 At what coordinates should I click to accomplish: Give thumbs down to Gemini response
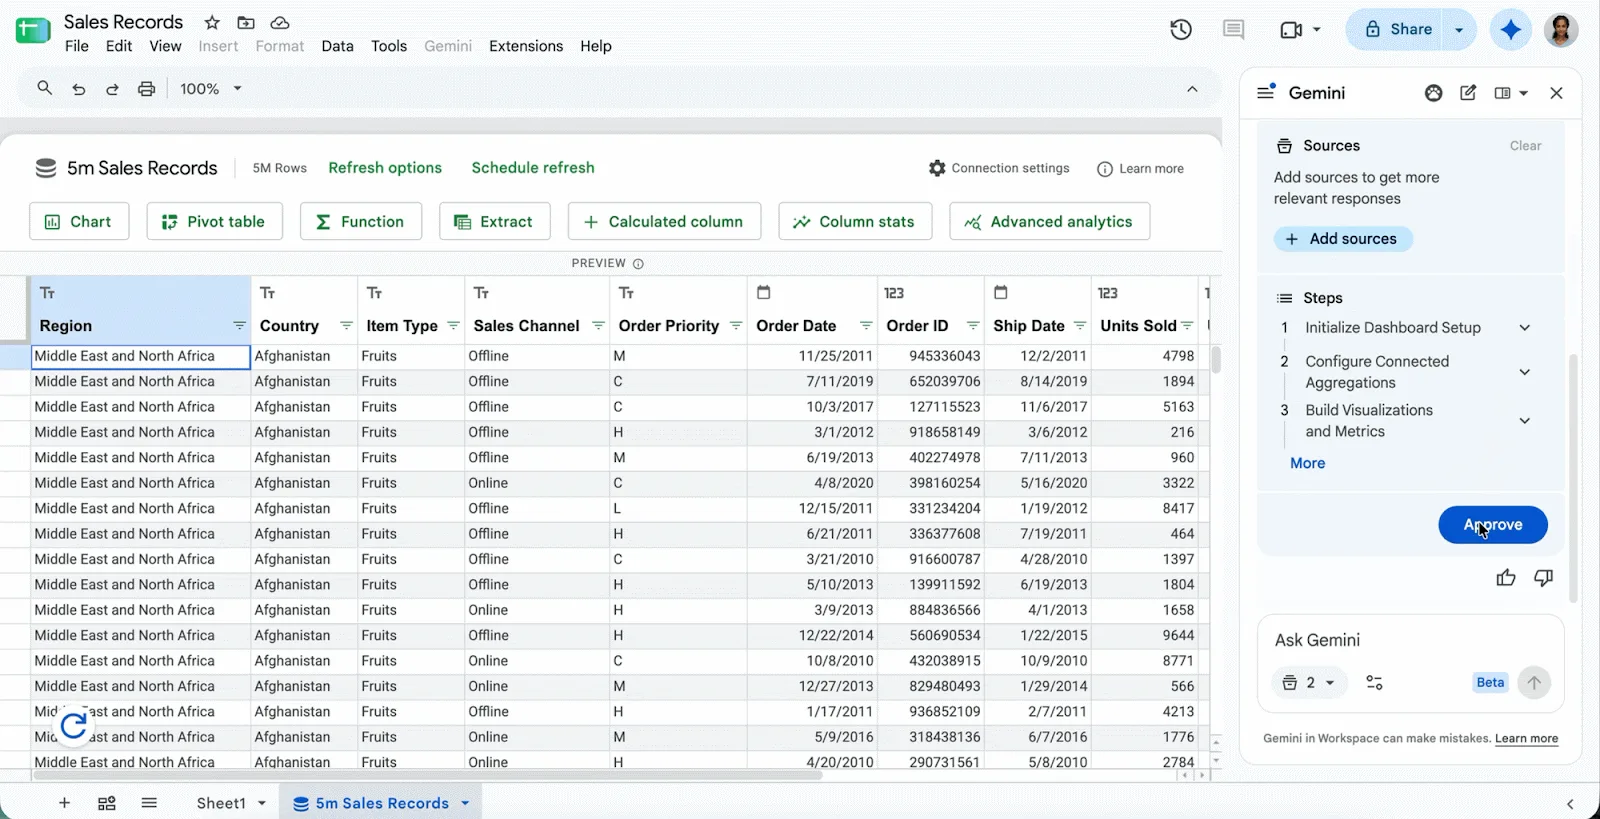1544,578
